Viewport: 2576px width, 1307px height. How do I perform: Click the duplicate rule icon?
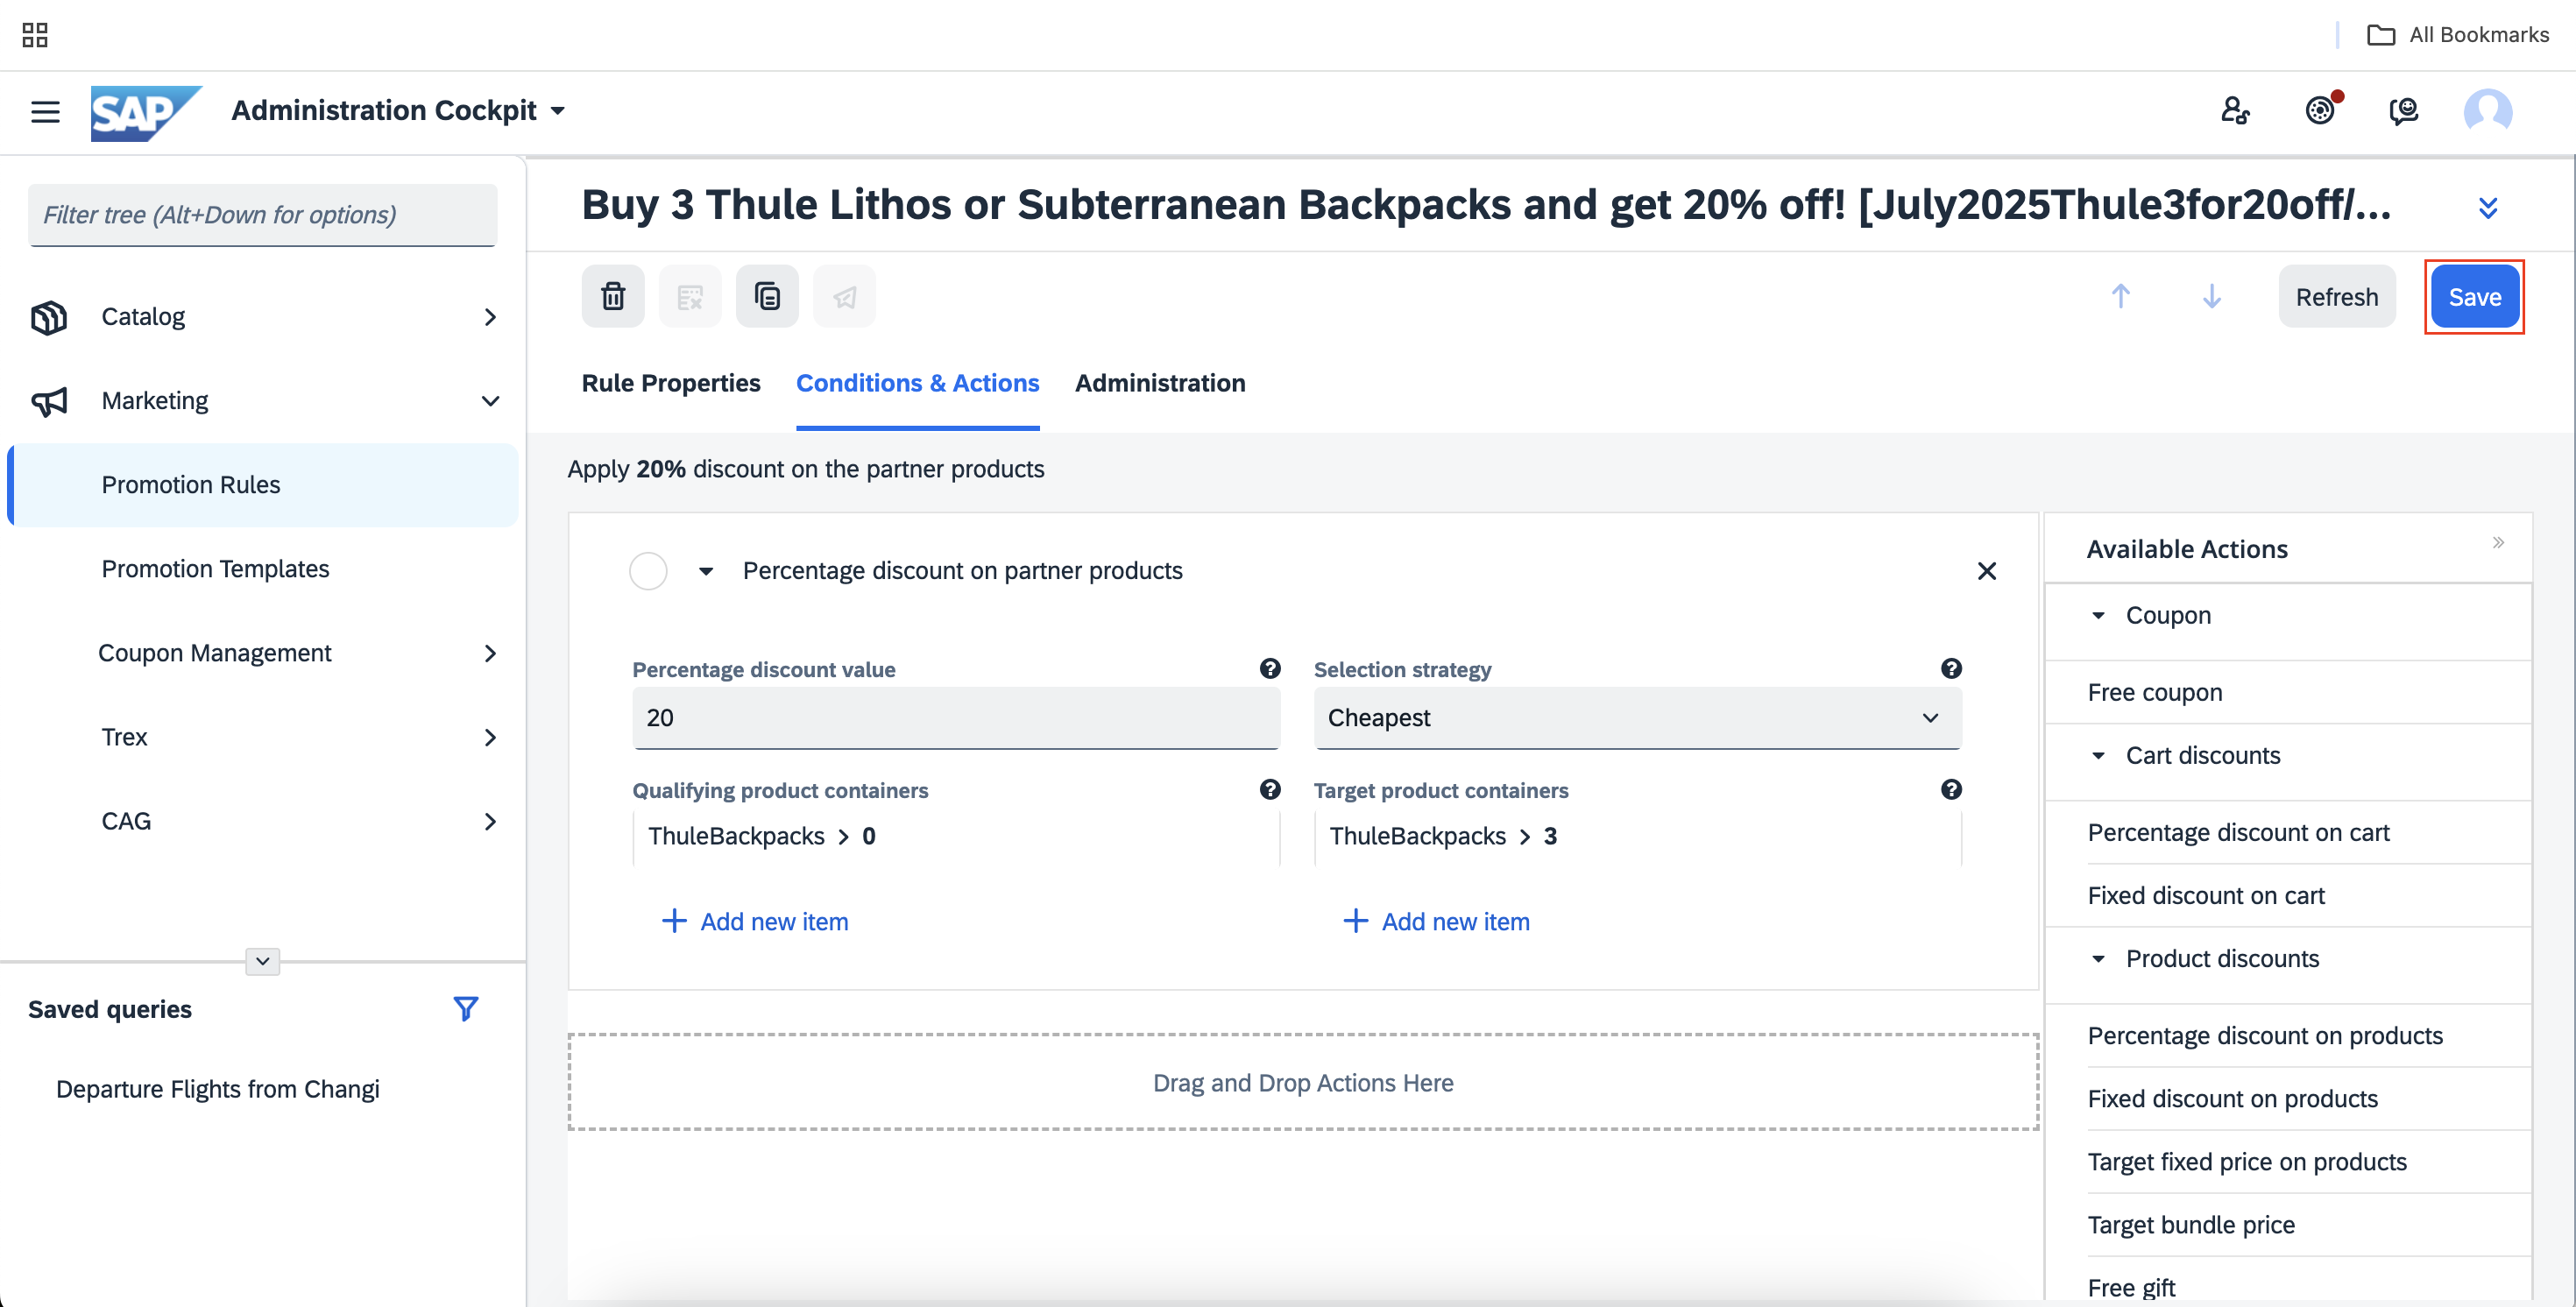(767, 296)
